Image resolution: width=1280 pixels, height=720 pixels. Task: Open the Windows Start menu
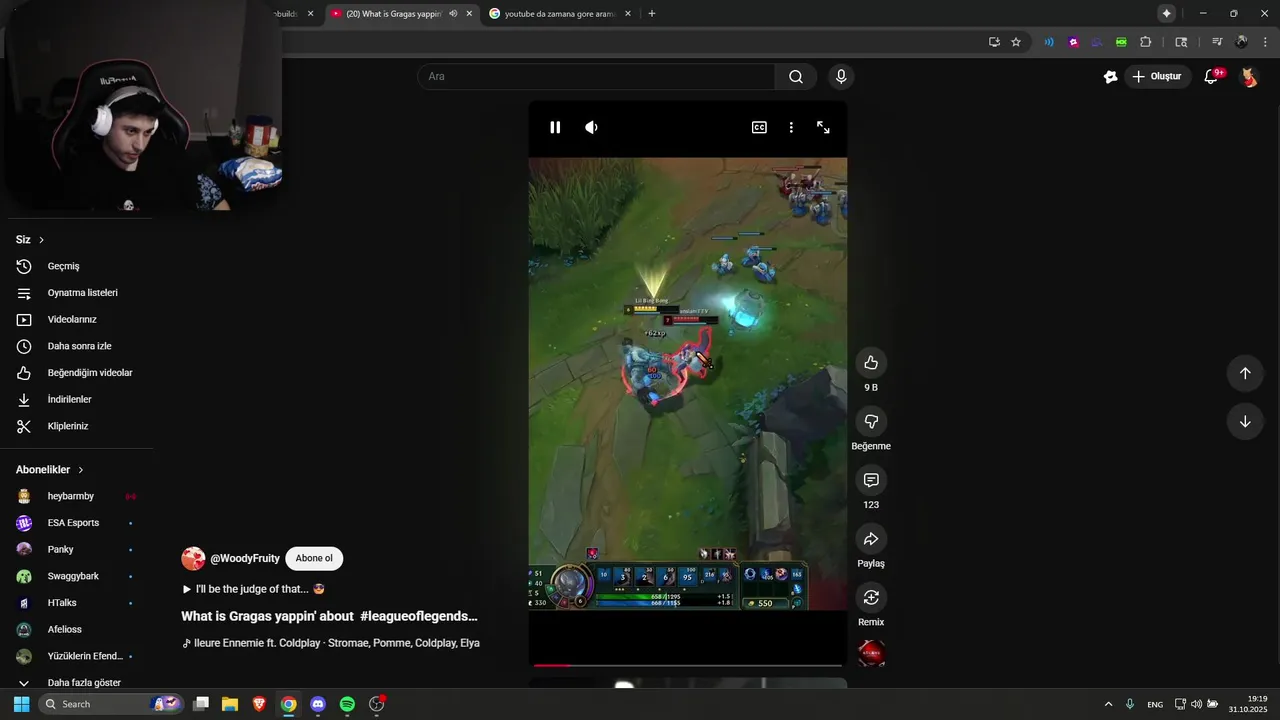coord(21,704)
